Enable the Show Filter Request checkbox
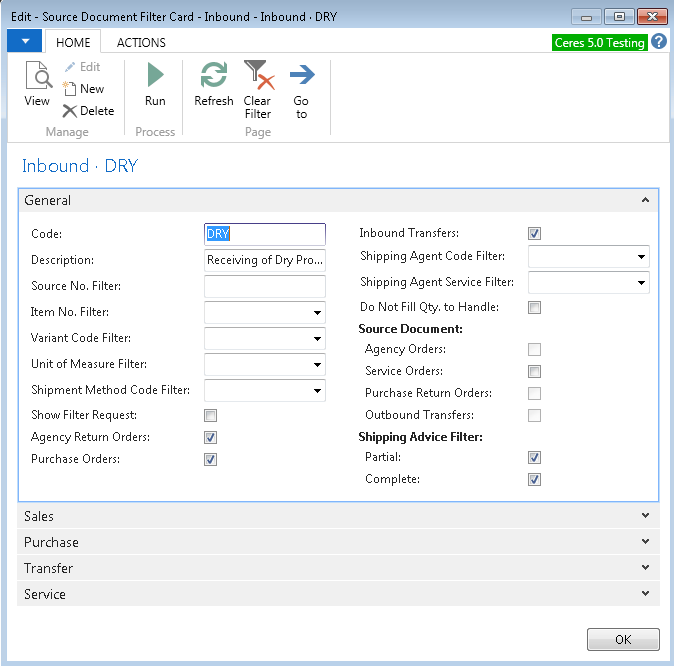Viewport: 674px width, 666px height. pyautogui.click(x=211, y=415)
